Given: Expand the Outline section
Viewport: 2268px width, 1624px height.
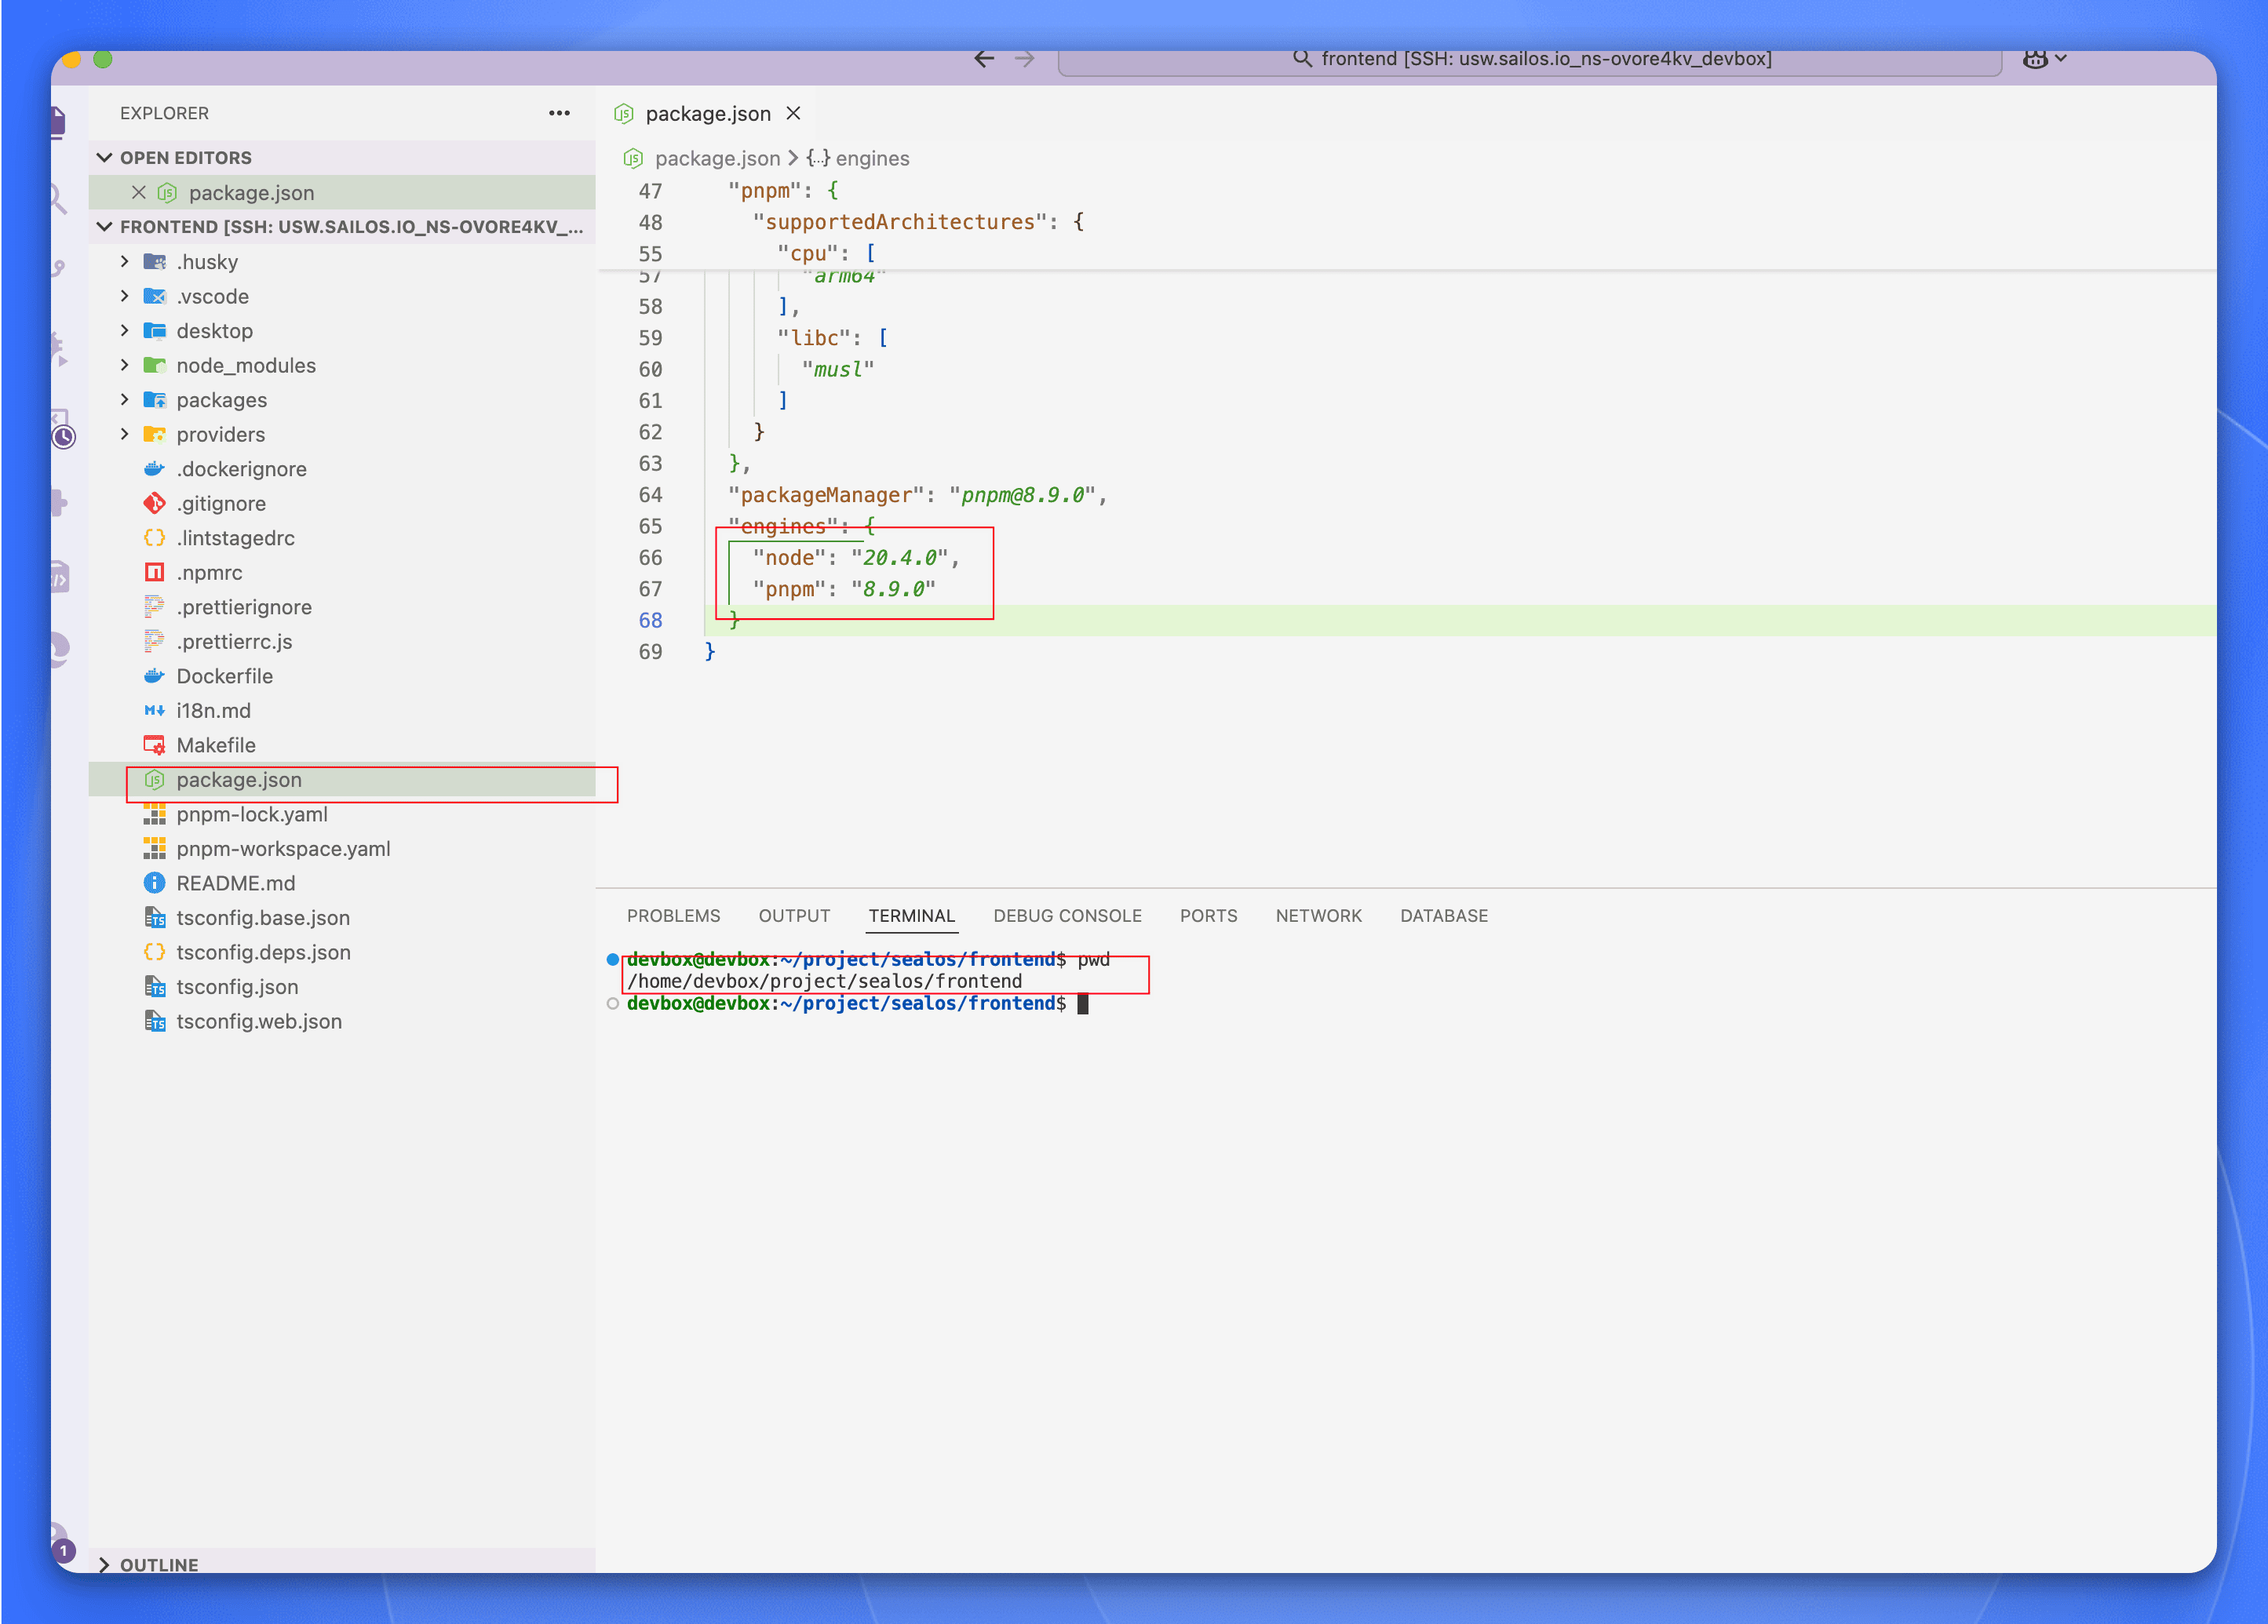Looking at the screenshot, I should pos(158,1564).
